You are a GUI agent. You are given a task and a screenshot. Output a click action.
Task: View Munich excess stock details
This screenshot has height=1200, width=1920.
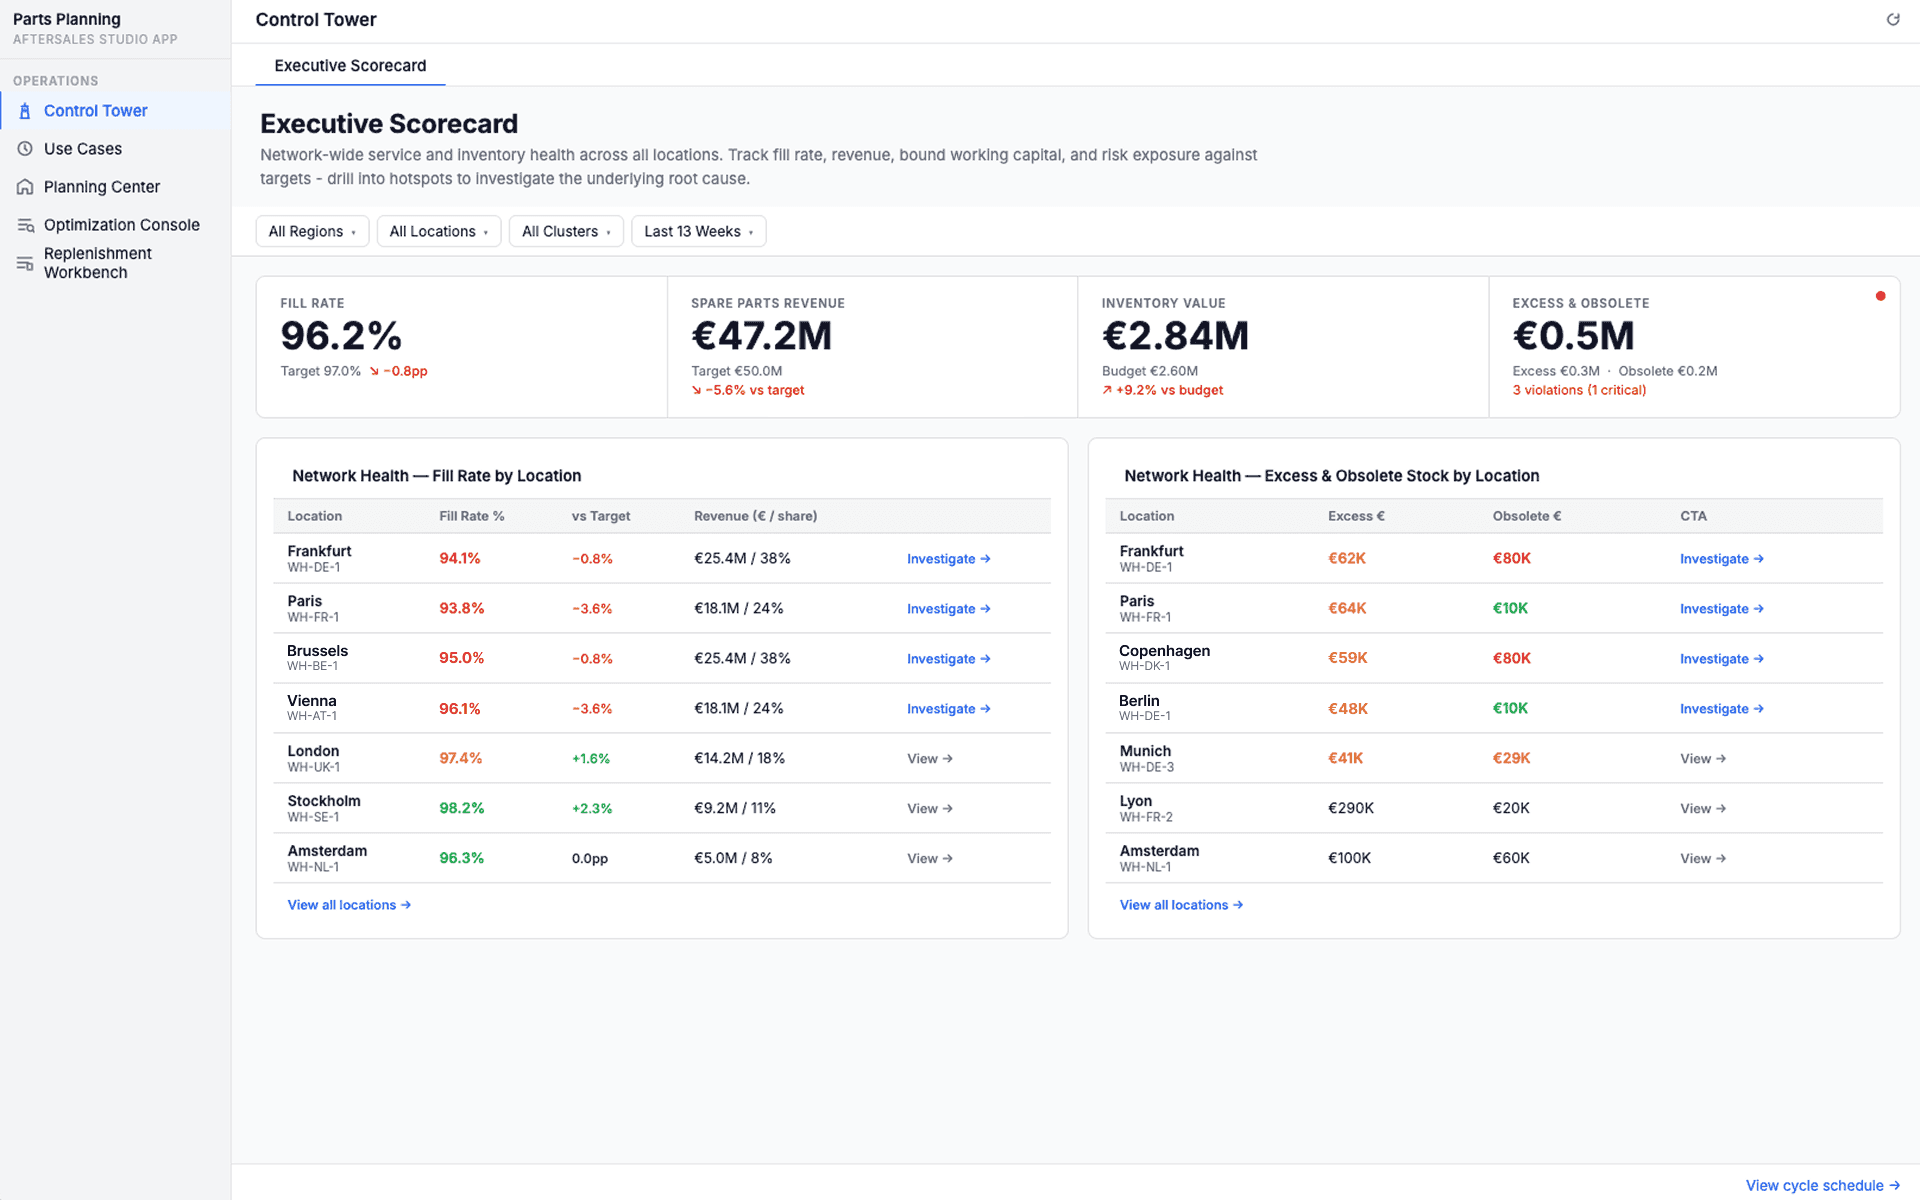(1702, 759)
